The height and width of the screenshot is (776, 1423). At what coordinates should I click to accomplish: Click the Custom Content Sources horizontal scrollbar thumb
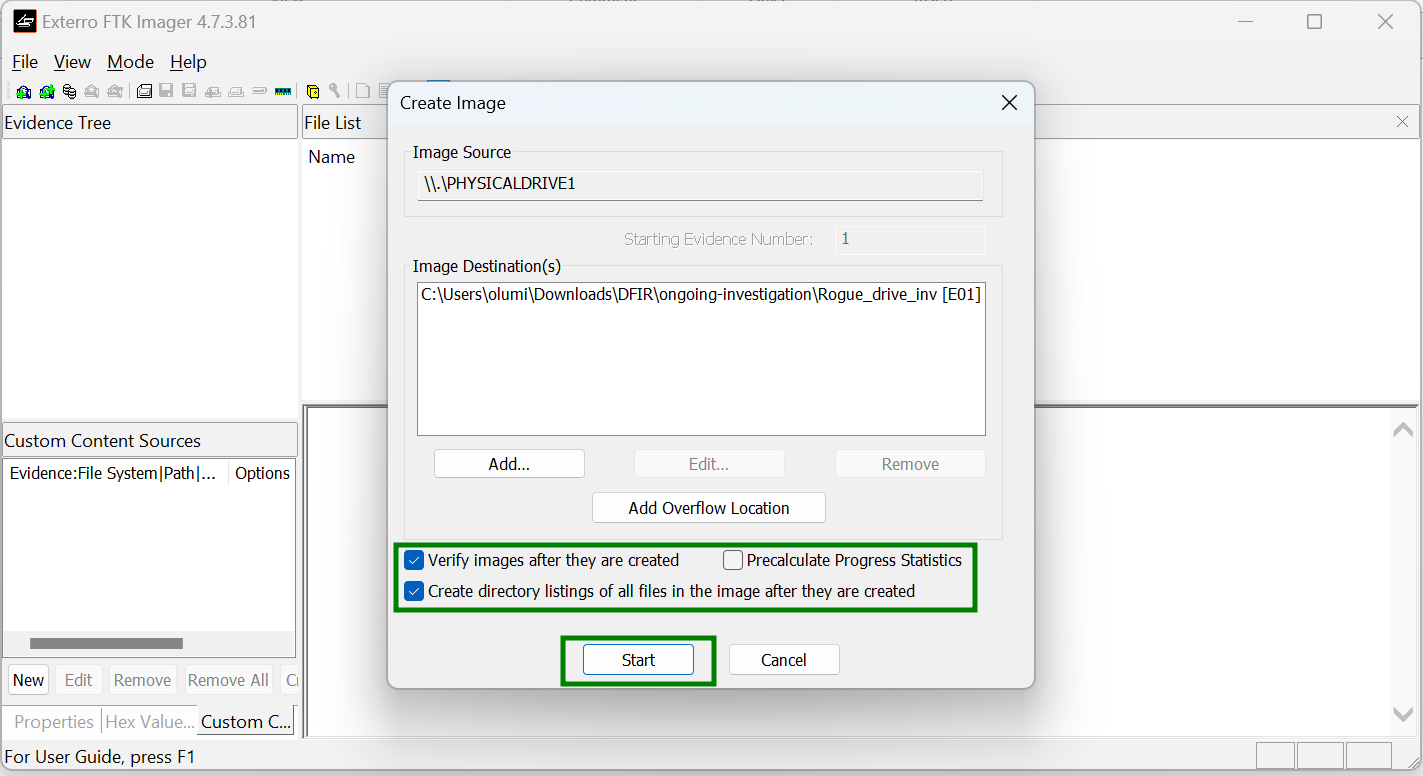[106, 643]
